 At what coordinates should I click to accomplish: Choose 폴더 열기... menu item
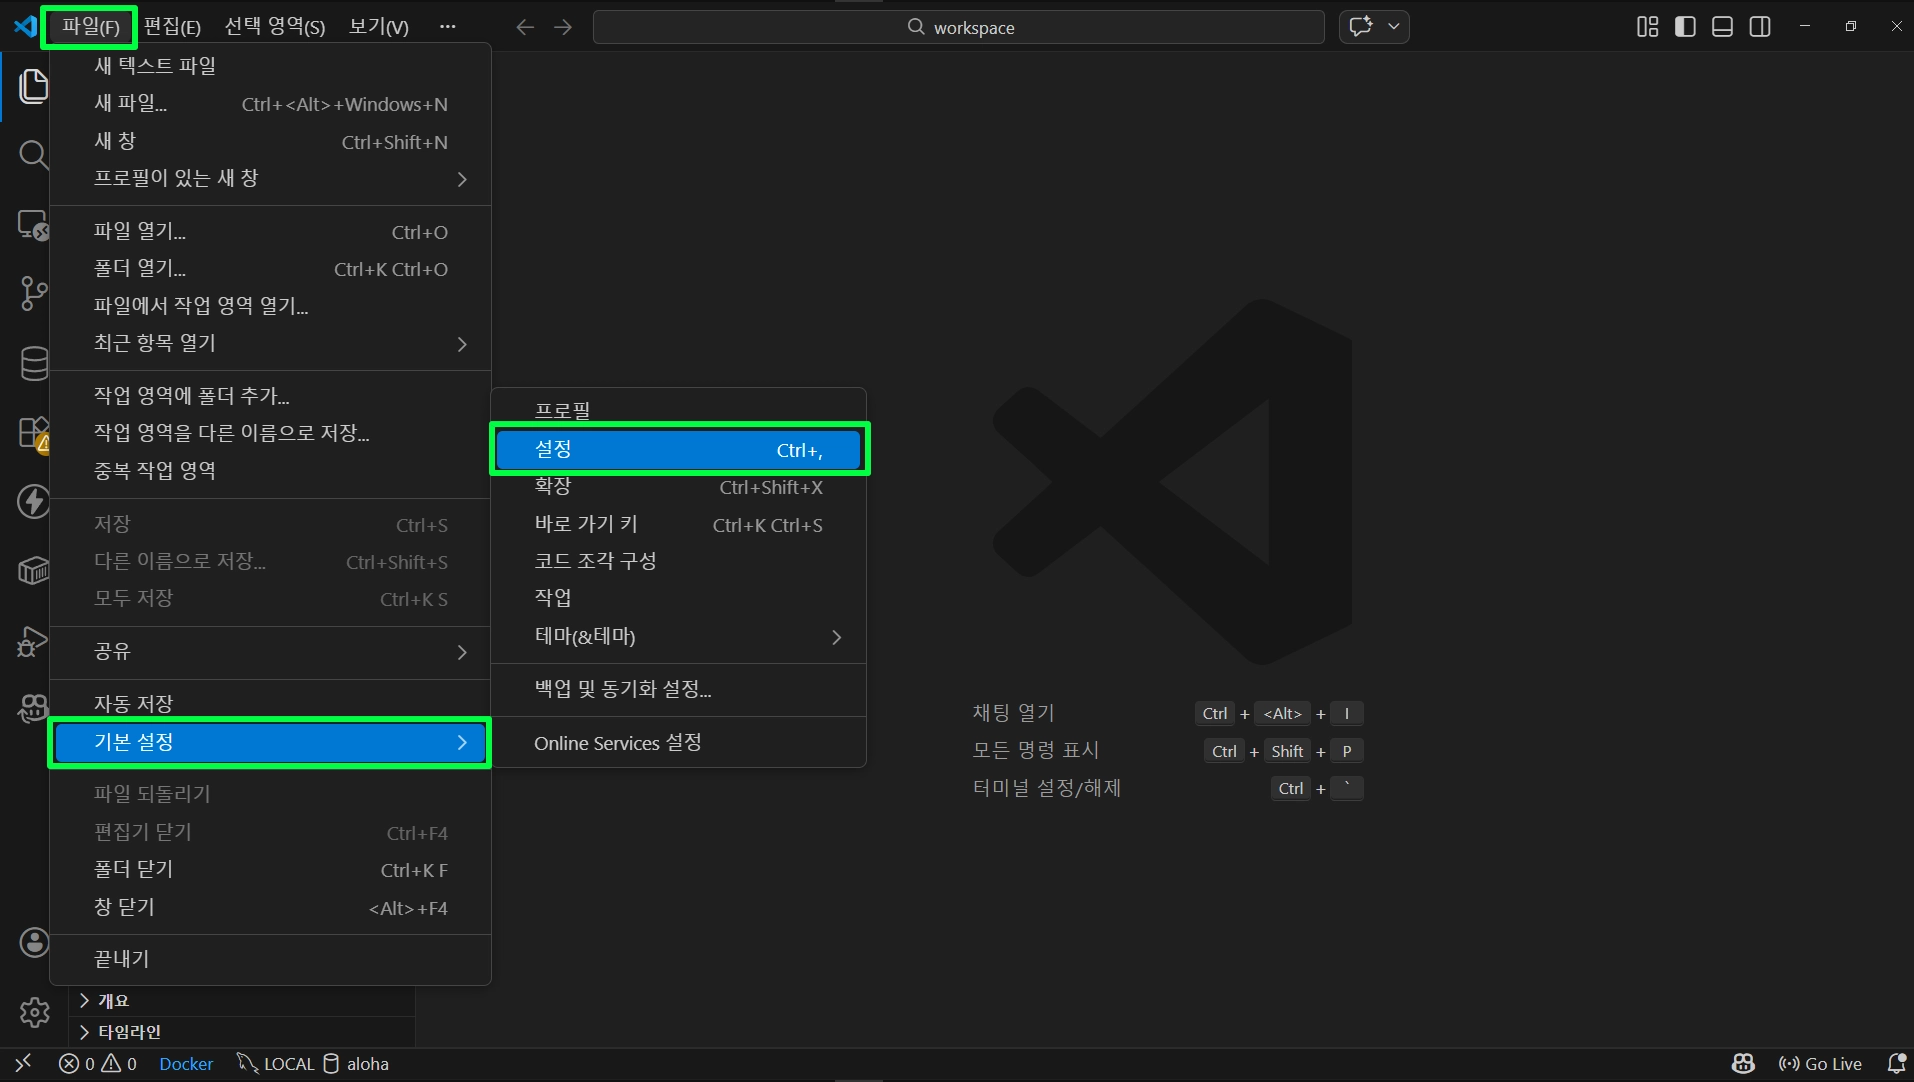tap(270, 269)
